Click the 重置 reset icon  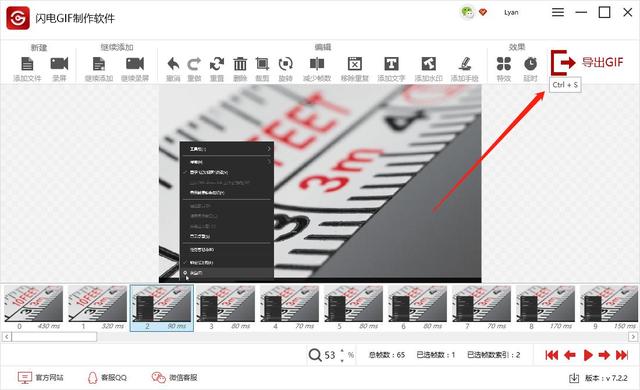[217, 64]
